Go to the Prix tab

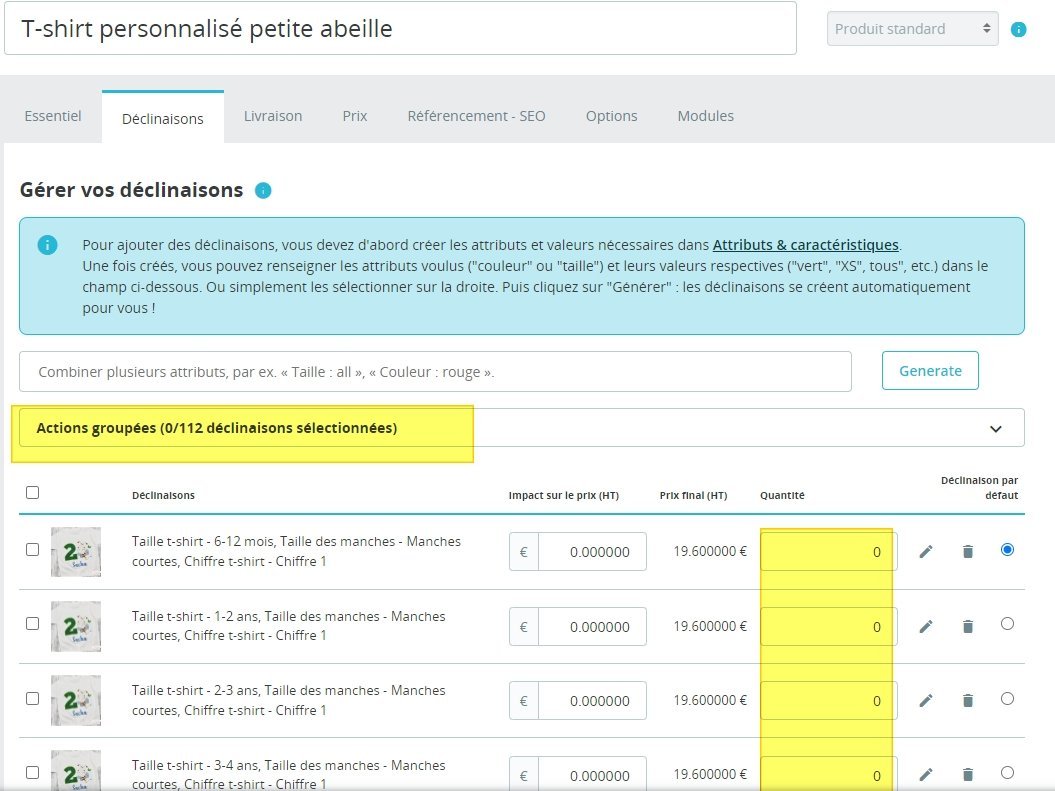[355, 116]
